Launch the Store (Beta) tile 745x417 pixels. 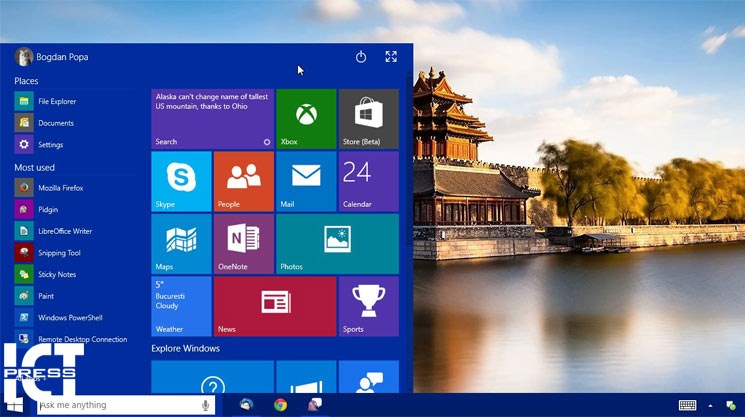coord(368,119)
